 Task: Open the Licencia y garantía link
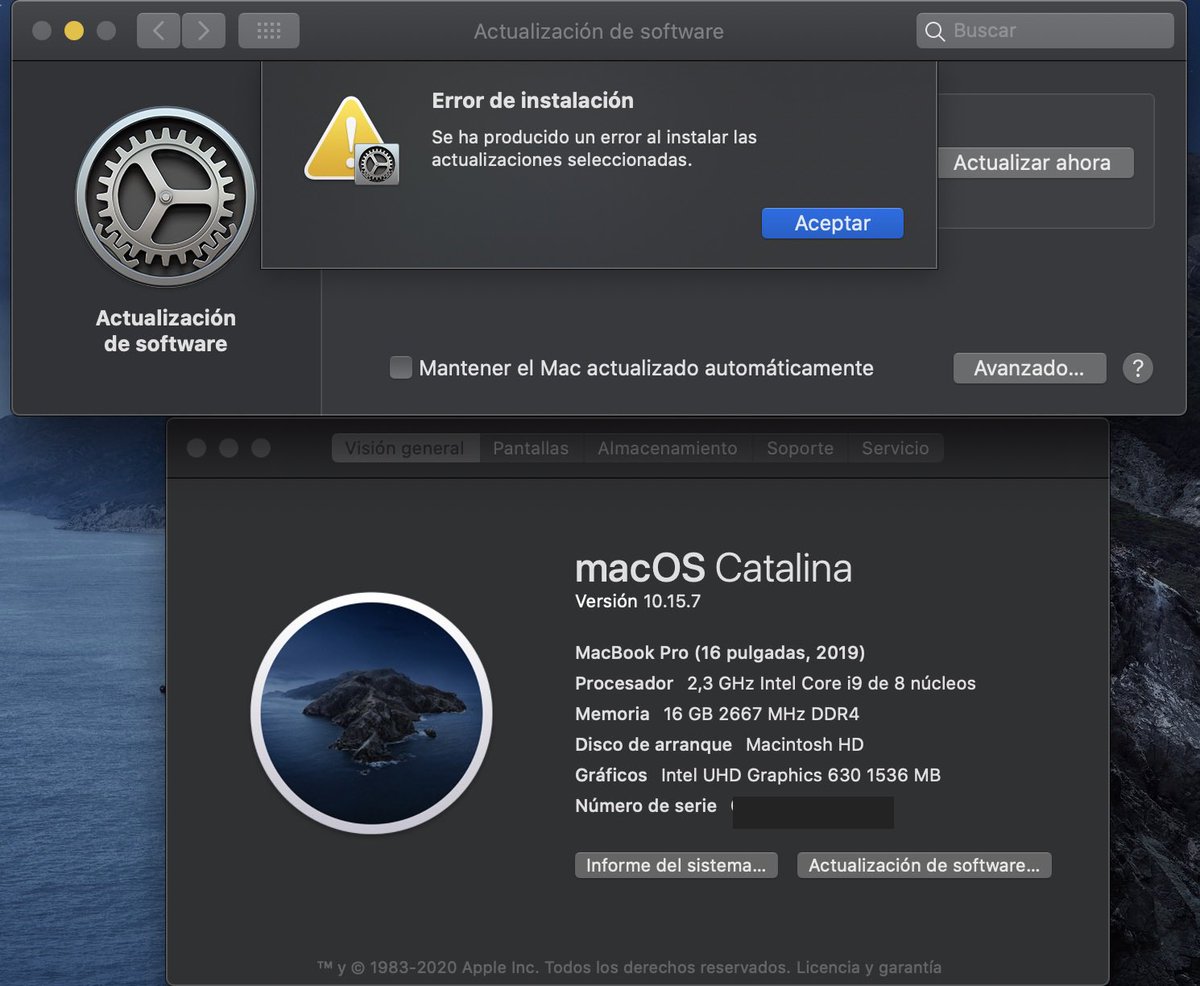(870, 967)
